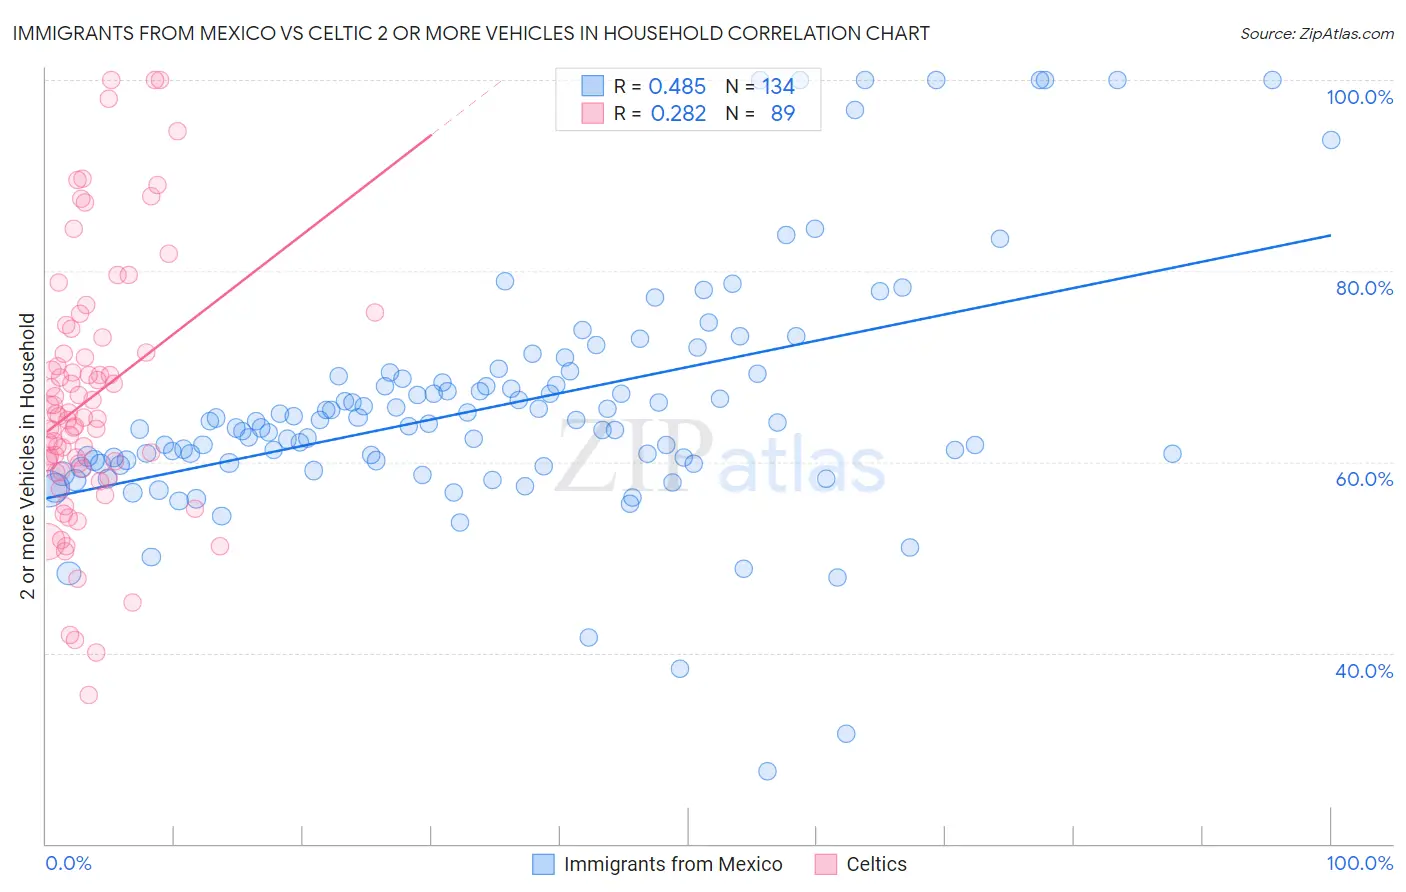Click the 0.0% x-axis label
This screenshot has height=892, width=1406.
pyautogui.click(x=68, y=863)
